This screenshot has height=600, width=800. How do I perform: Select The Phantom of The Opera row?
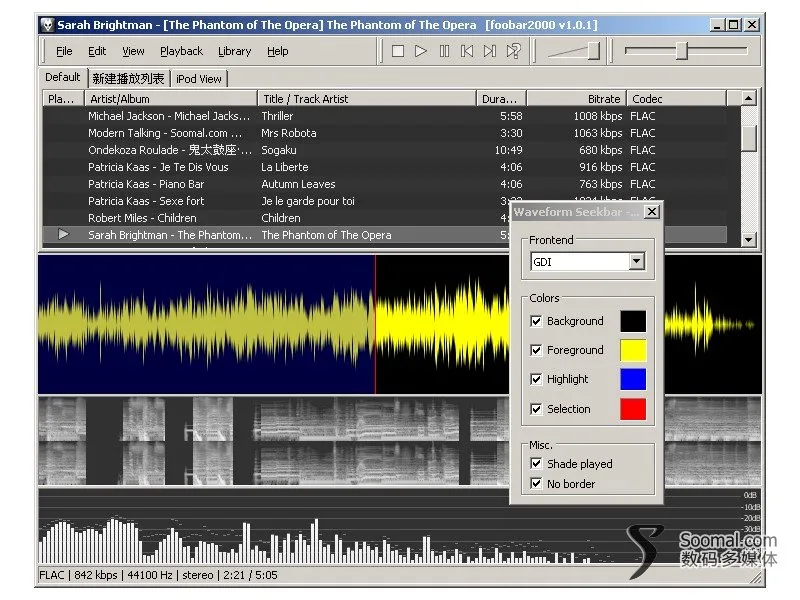(276, 235)
